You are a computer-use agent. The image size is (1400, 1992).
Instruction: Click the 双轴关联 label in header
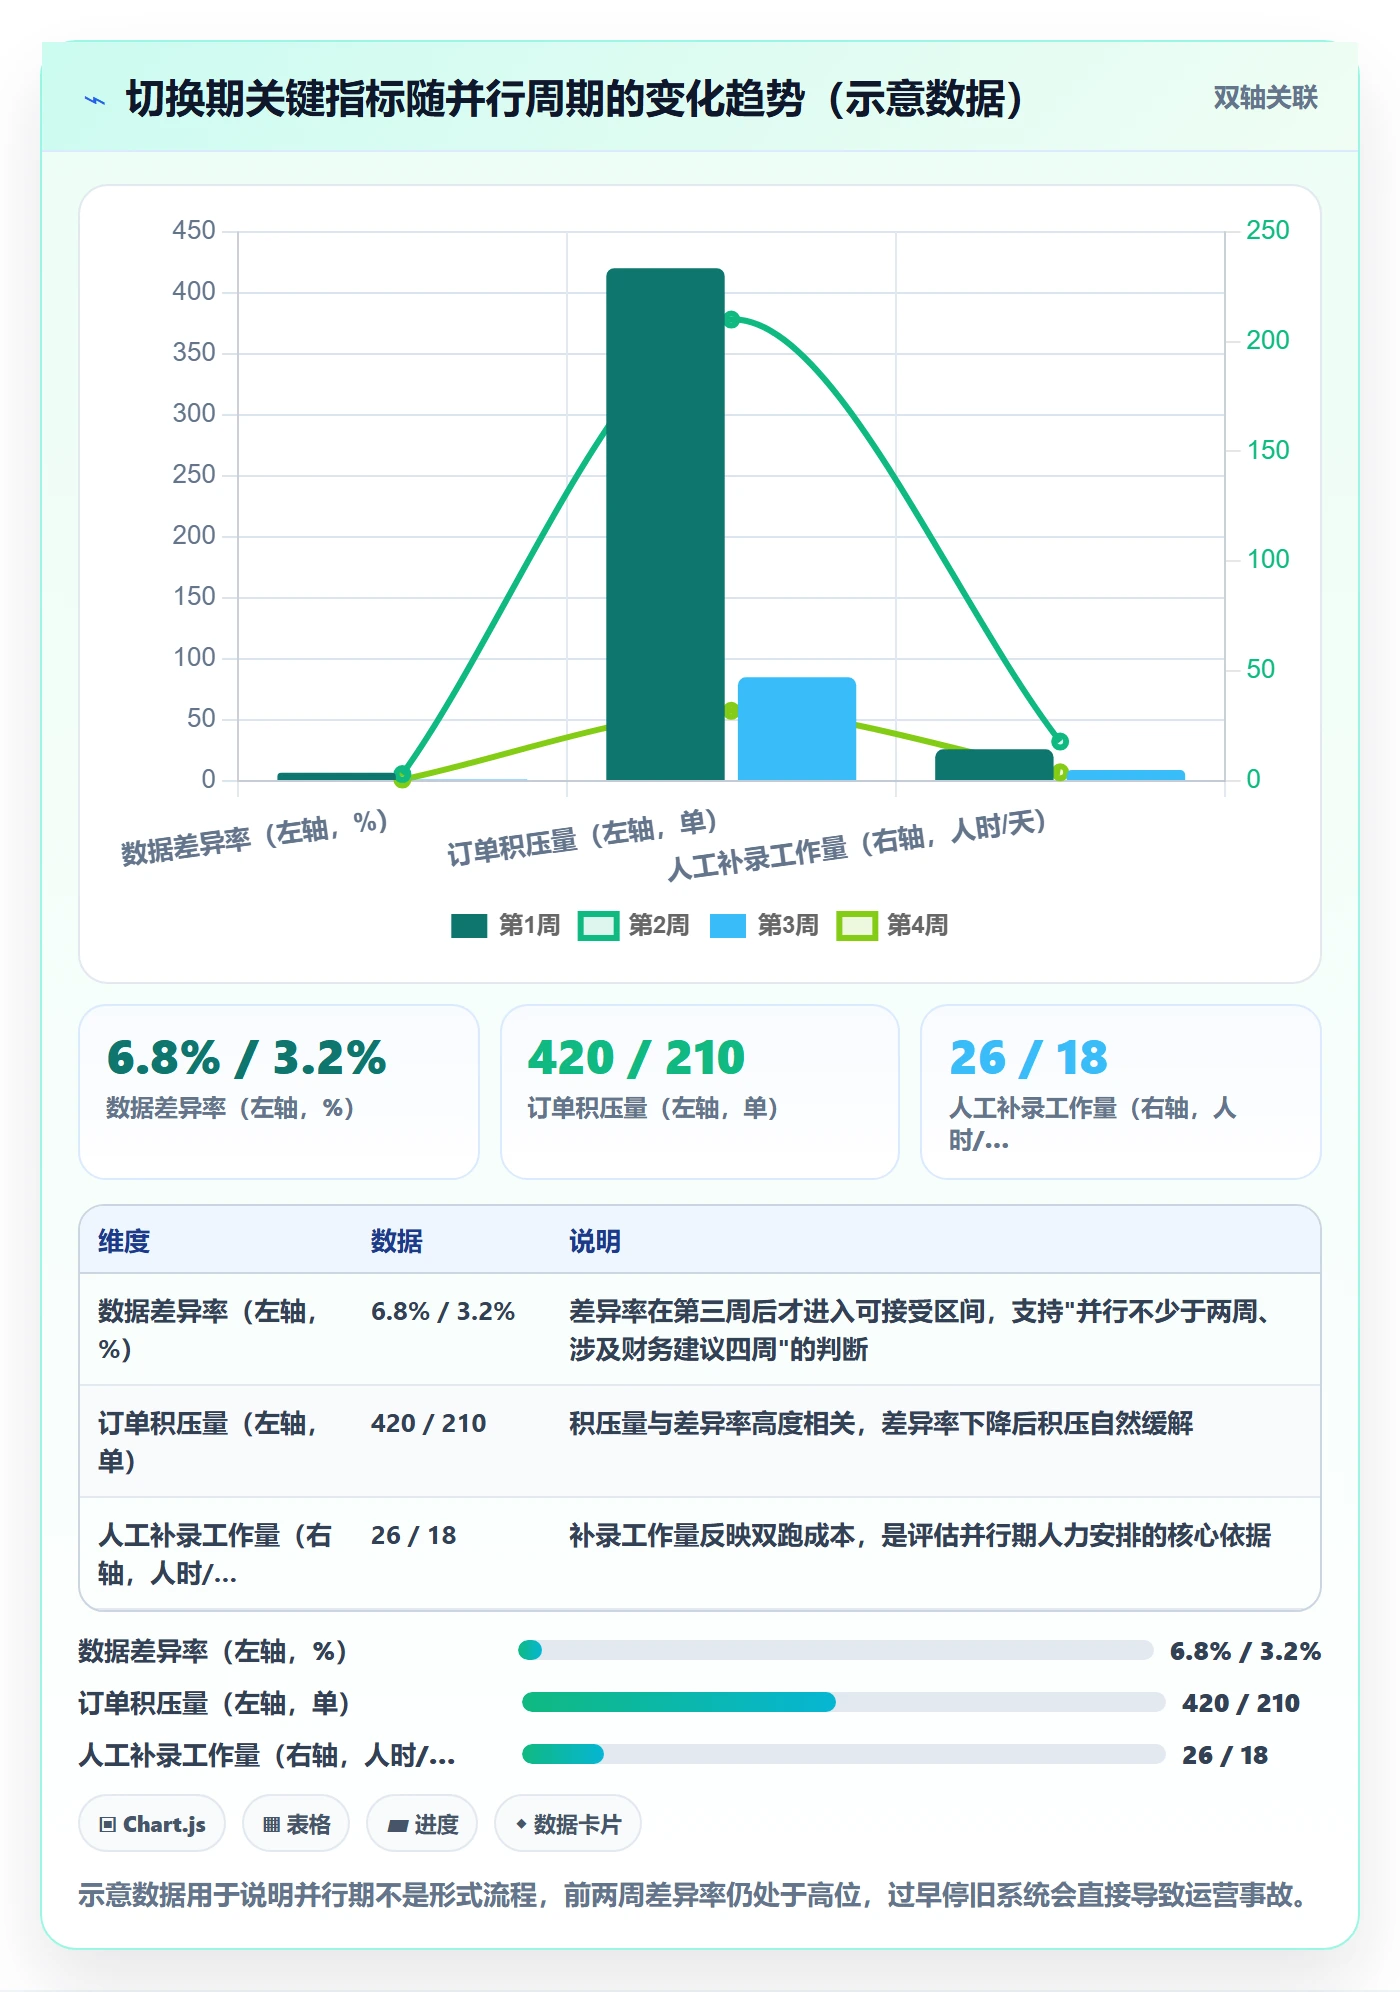[1265, 97]
